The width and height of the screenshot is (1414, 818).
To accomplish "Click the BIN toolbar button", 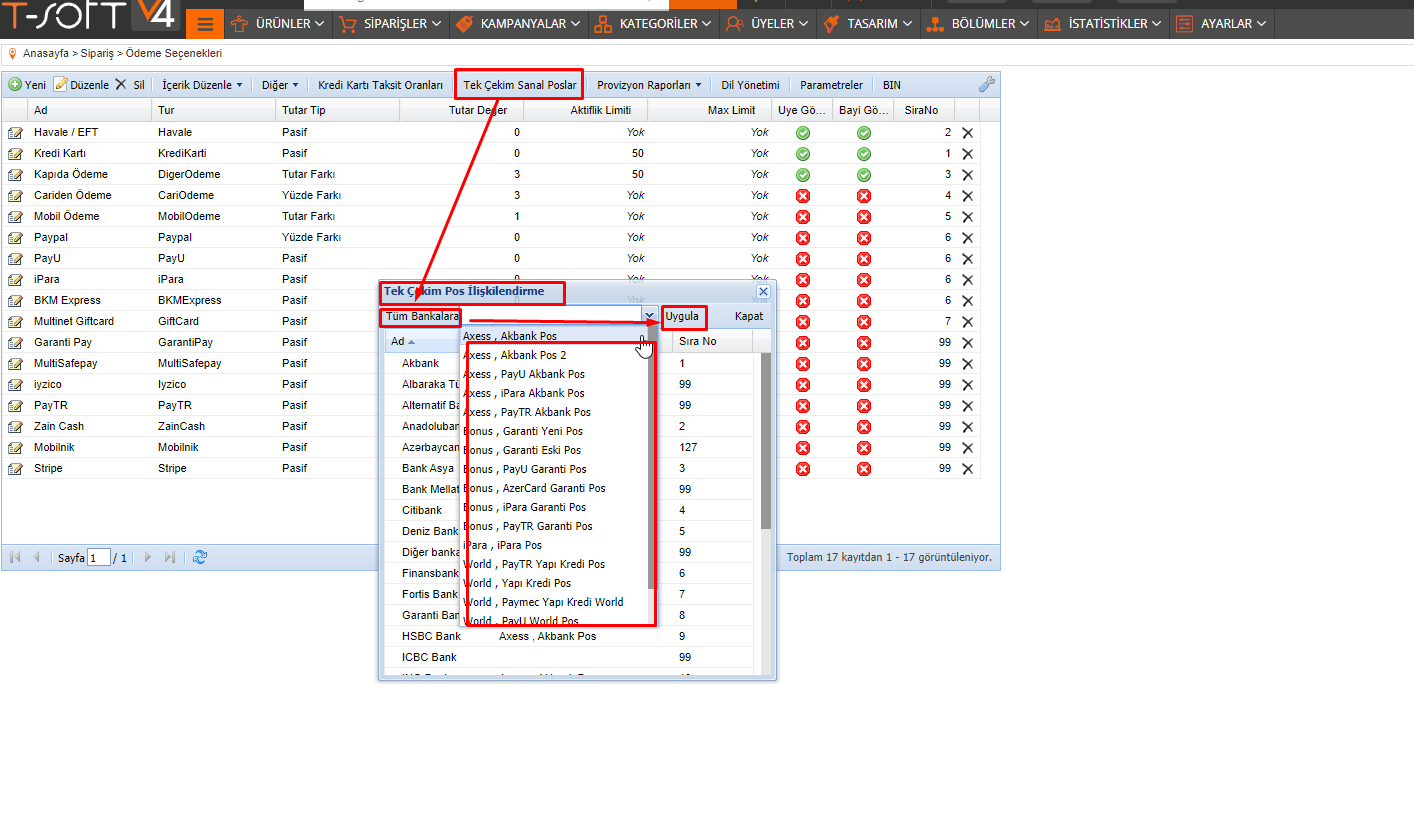I will click(892, 85).
